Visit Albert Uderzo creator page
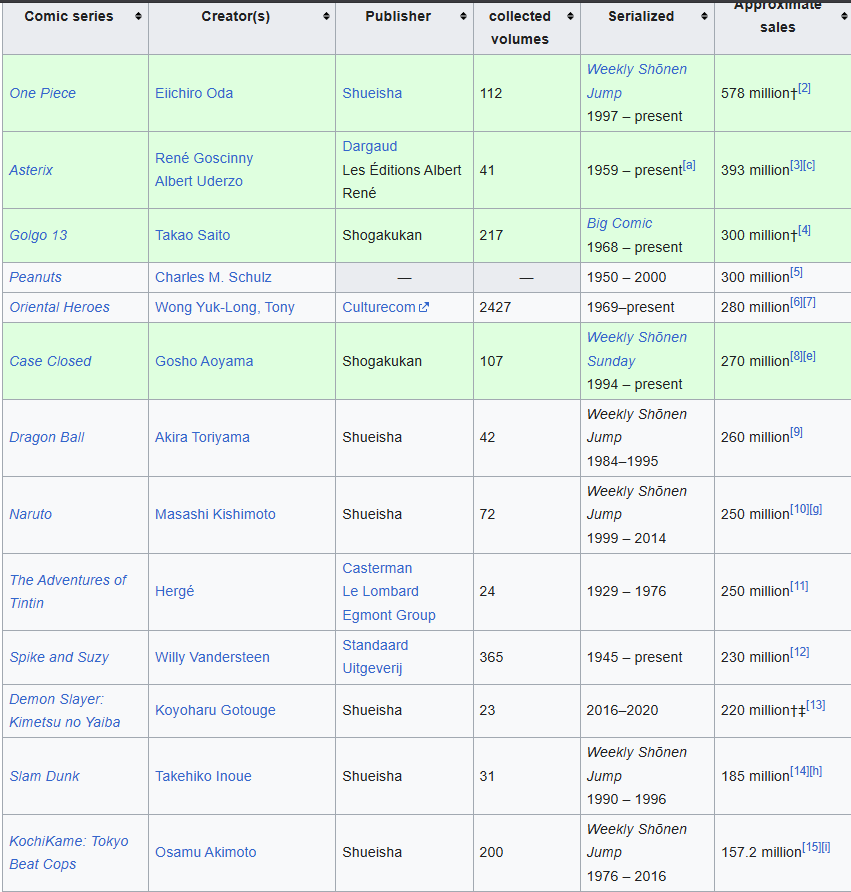The height and width of the screenshot is (892, 851). click(199, 181)
